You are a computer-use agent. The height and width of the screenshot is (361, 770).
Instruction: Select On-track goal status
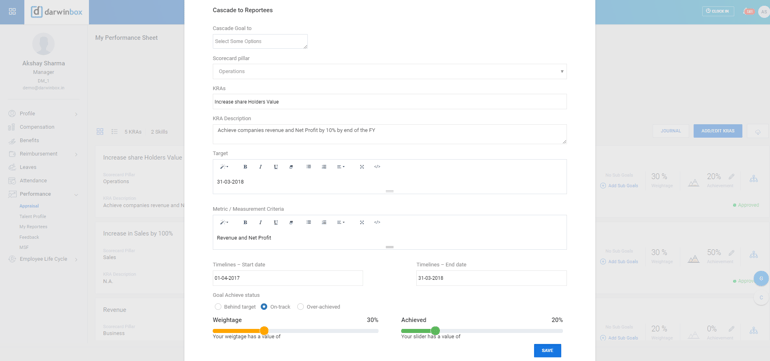[264, 306]
